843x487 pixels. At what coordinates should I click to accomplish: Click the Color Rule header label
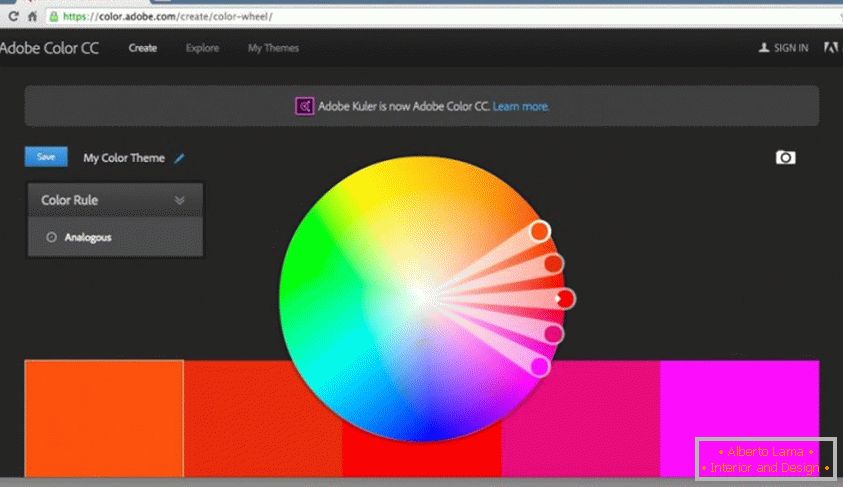pyautogui.click(x=69, y=200)
